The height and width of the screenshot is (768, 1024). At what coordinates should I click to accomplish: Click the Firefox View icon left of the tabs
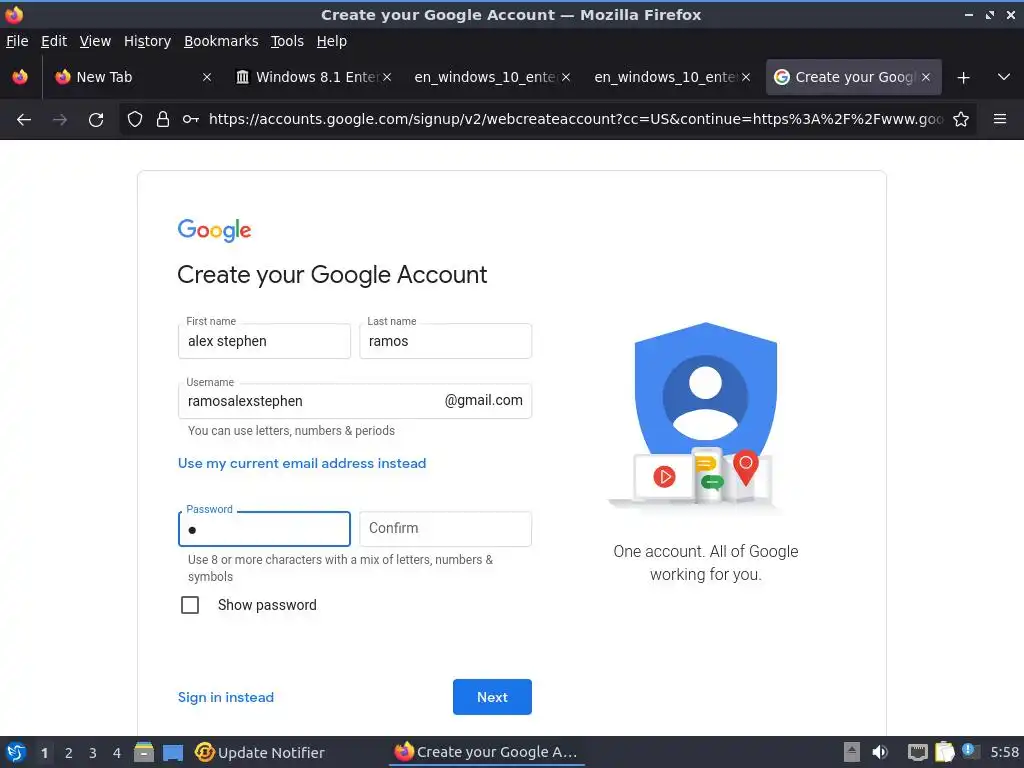pos(20,77)
